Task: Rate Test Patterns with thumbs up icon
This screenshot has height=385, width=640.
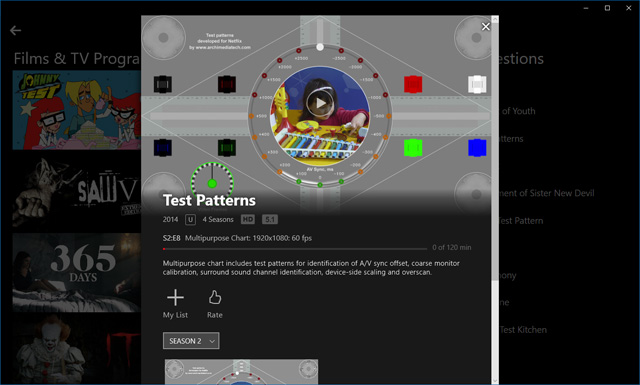Action: pos(215,304)
